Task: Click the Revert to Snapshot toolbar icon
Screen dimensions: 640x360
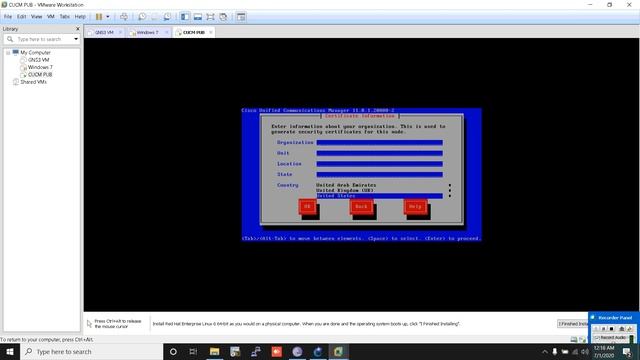Action: pyautogui.click(x=154, y=17)
